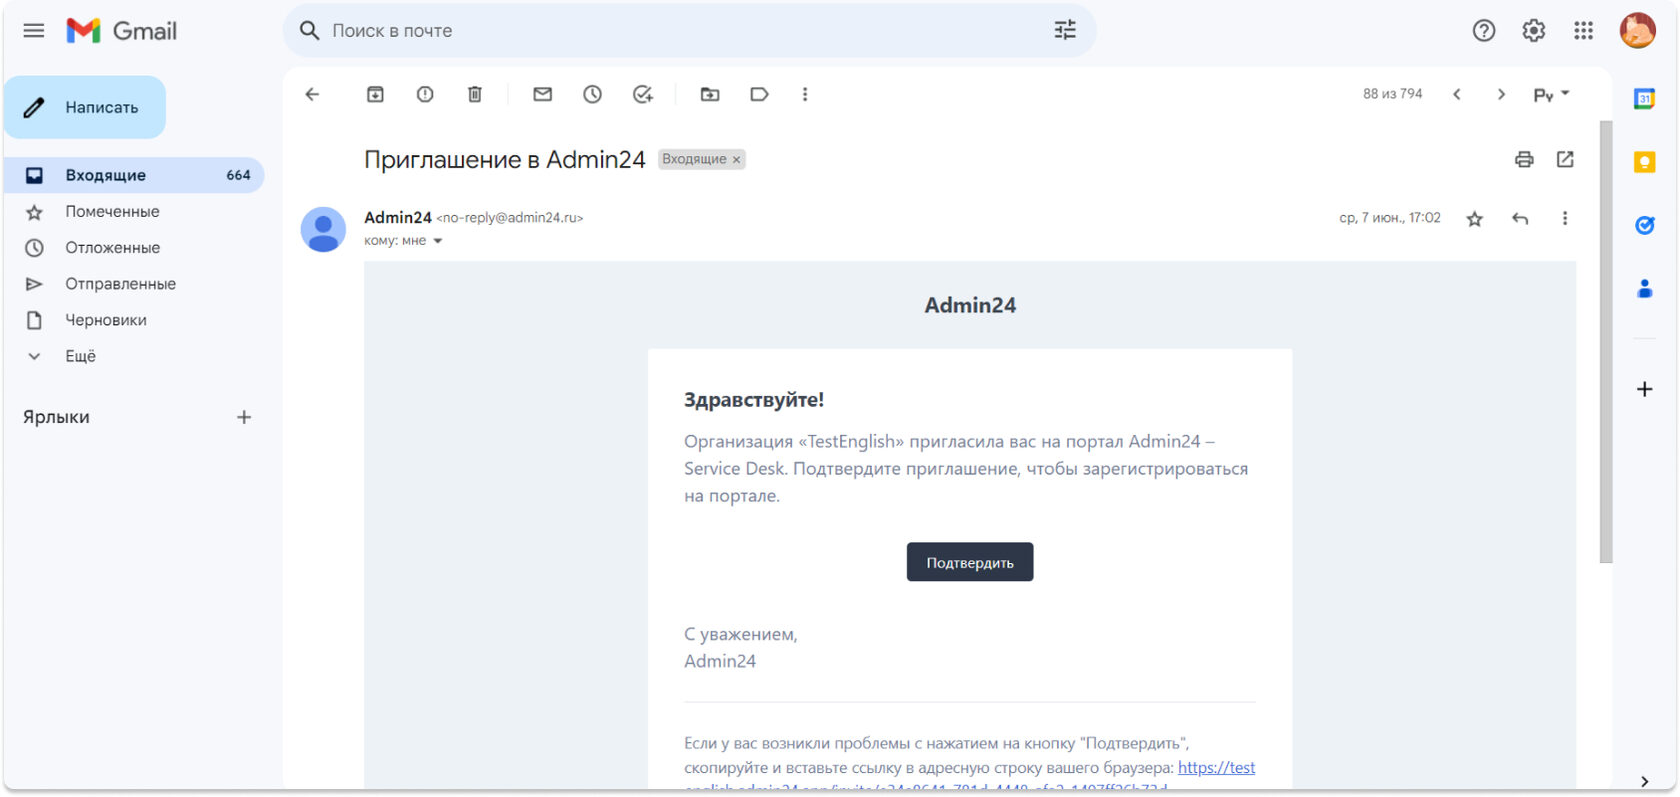Open labels icon in toolbar
The width and height of the screenshot is (1680, 797).
(x=760, y=94)
